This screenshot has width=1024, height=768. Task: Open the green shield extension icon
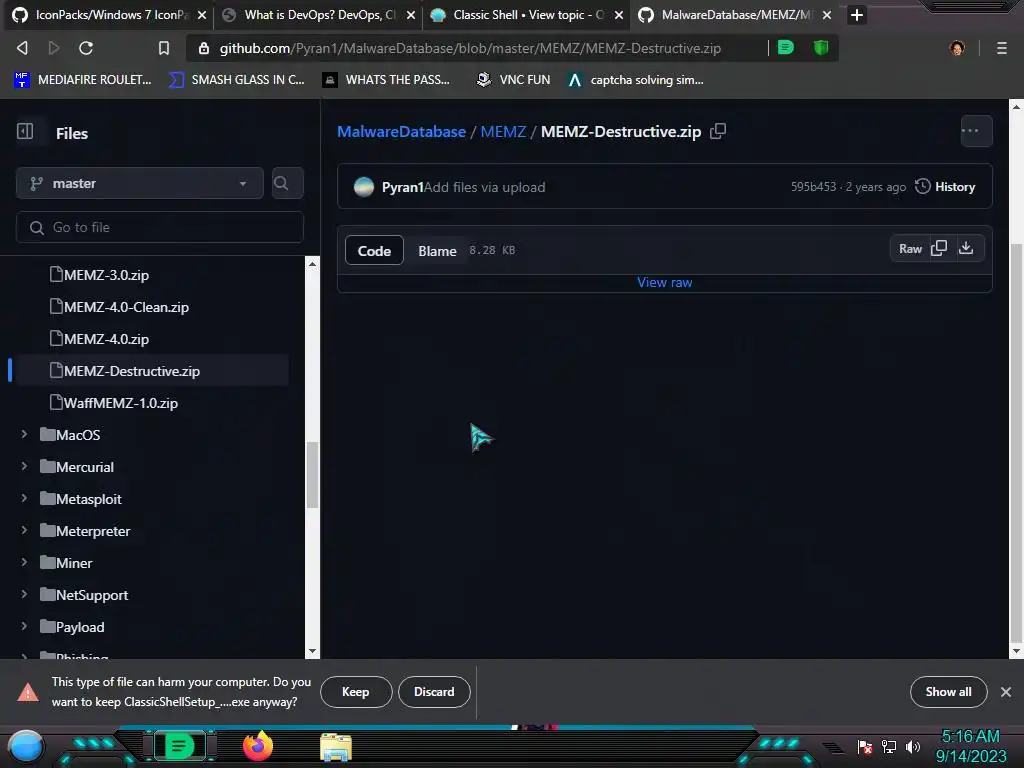pyautogui.click(x=821, y=48)
